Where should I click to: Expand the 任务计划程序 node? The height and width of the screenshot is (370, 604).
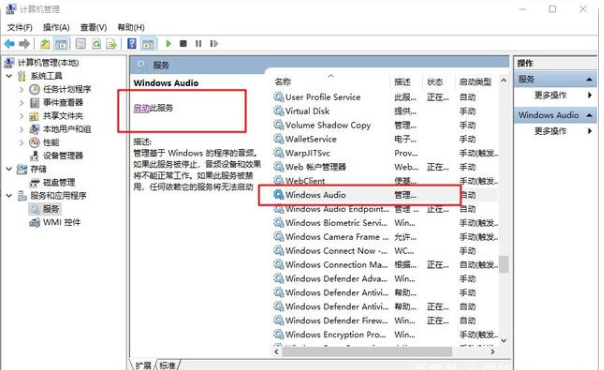coord(22,89)
